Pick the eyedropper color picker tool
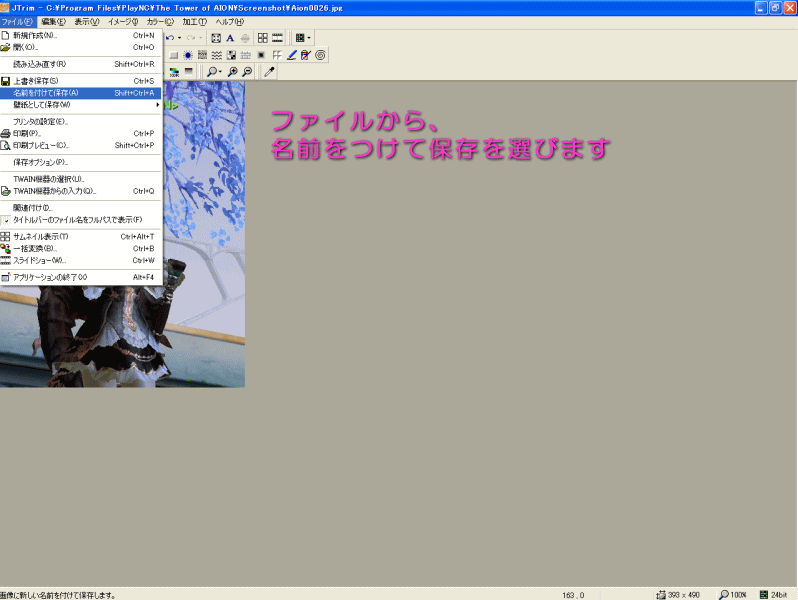 (x=269, y=72)
